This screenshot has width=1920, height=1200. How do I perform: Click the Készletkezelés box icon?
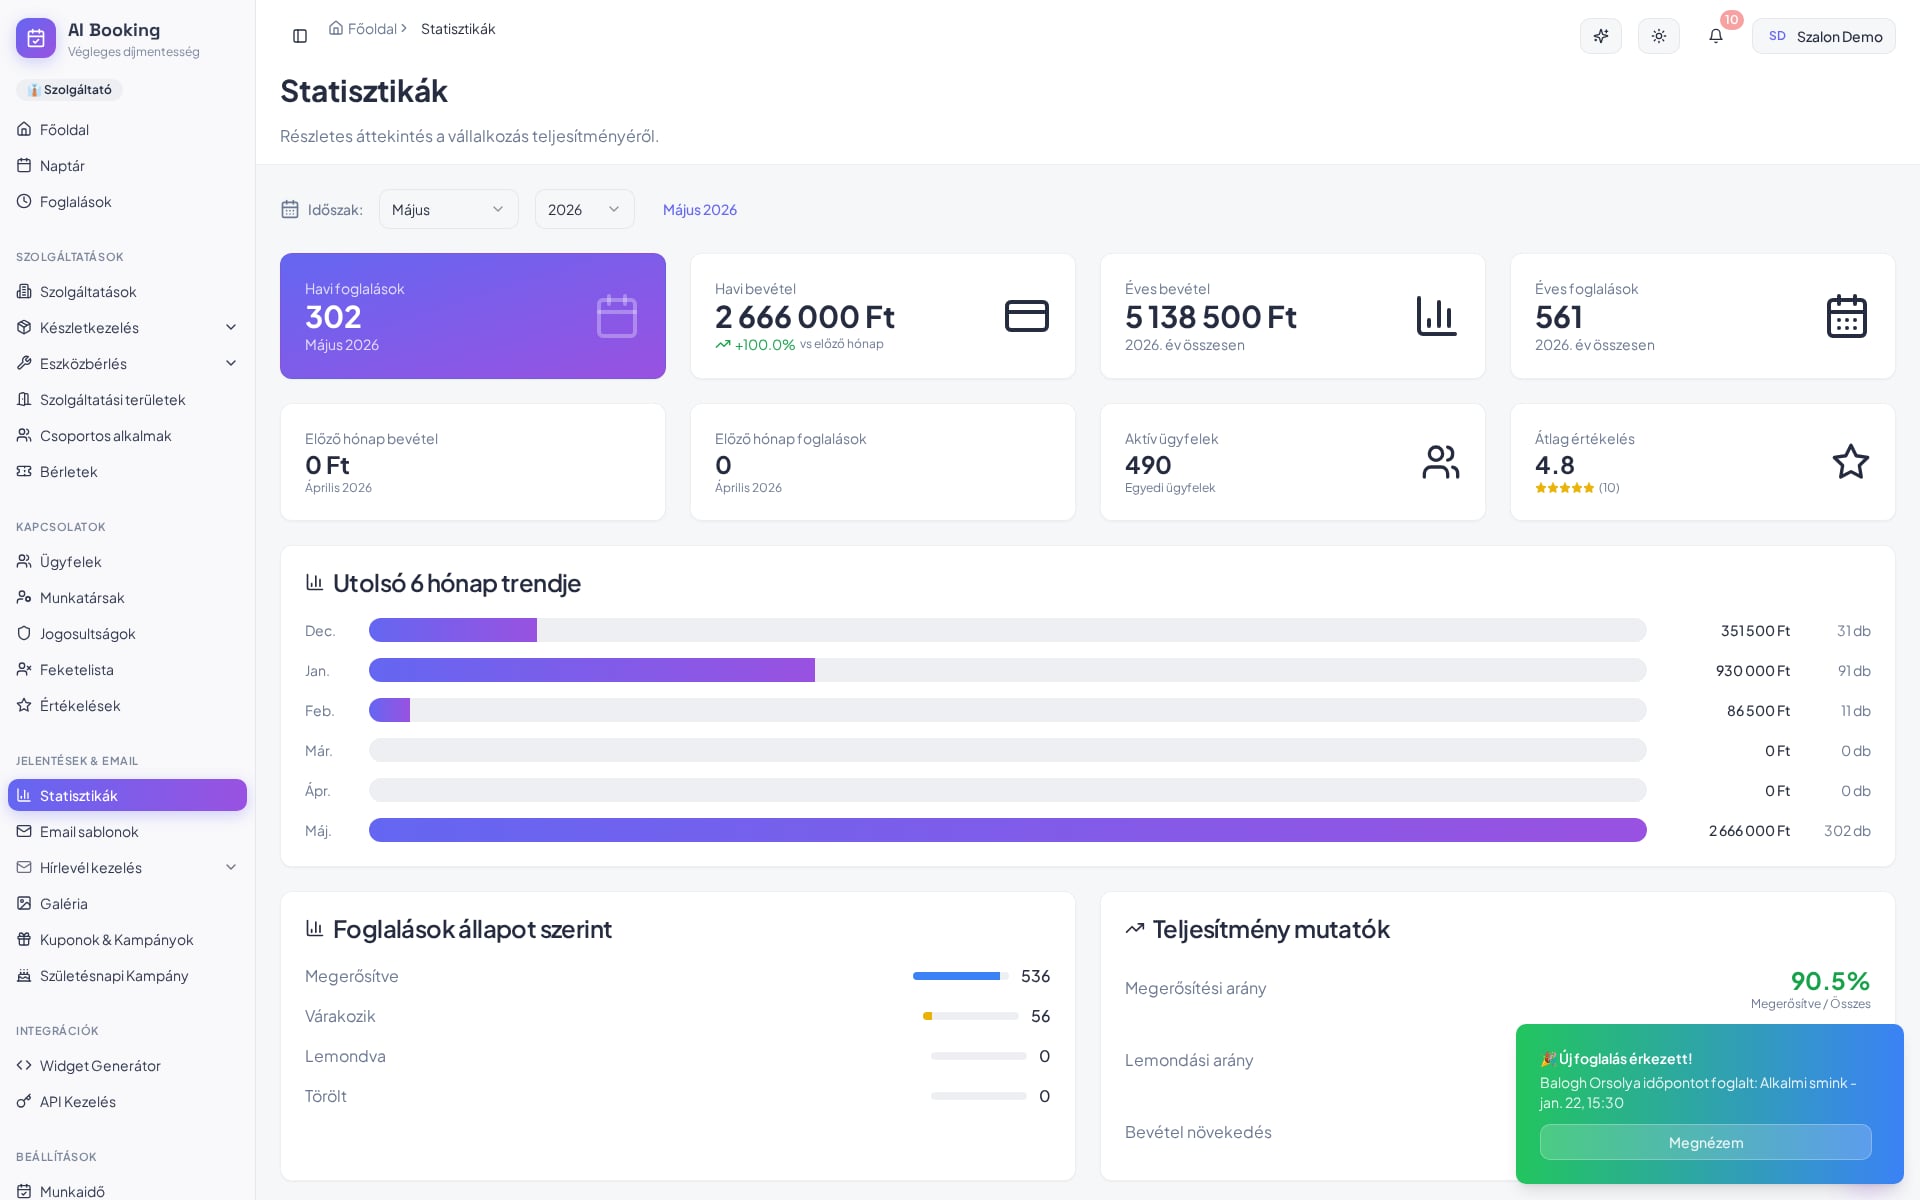tap(24, 327)
